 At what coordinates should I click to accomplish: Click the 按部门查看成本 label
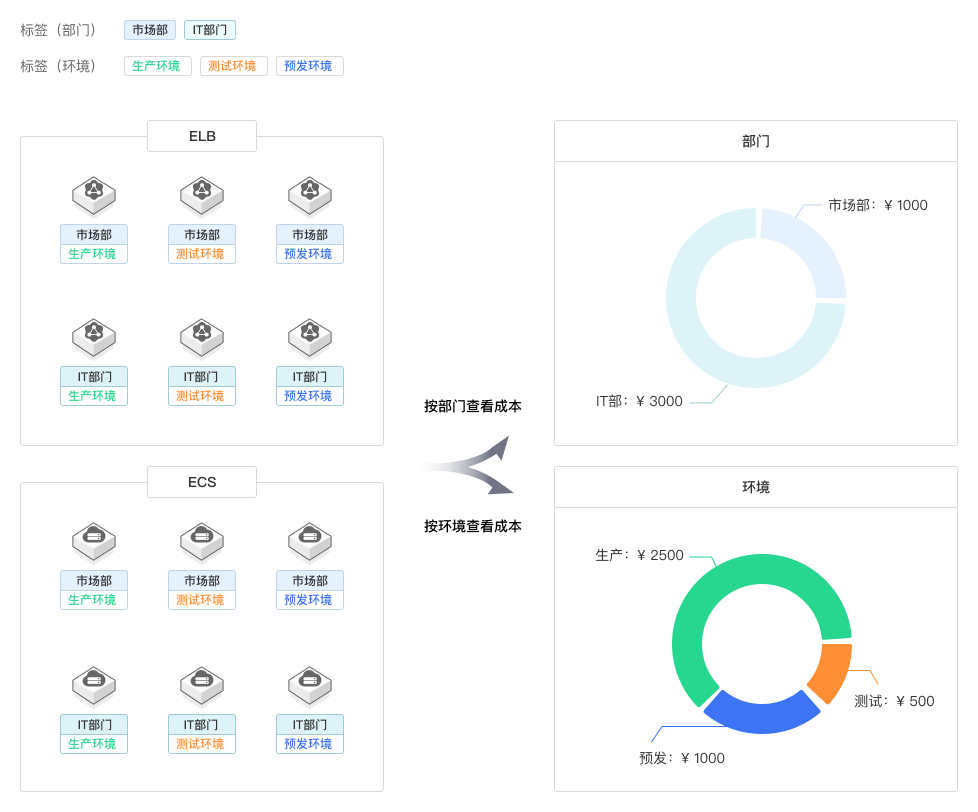click(472, 406)
